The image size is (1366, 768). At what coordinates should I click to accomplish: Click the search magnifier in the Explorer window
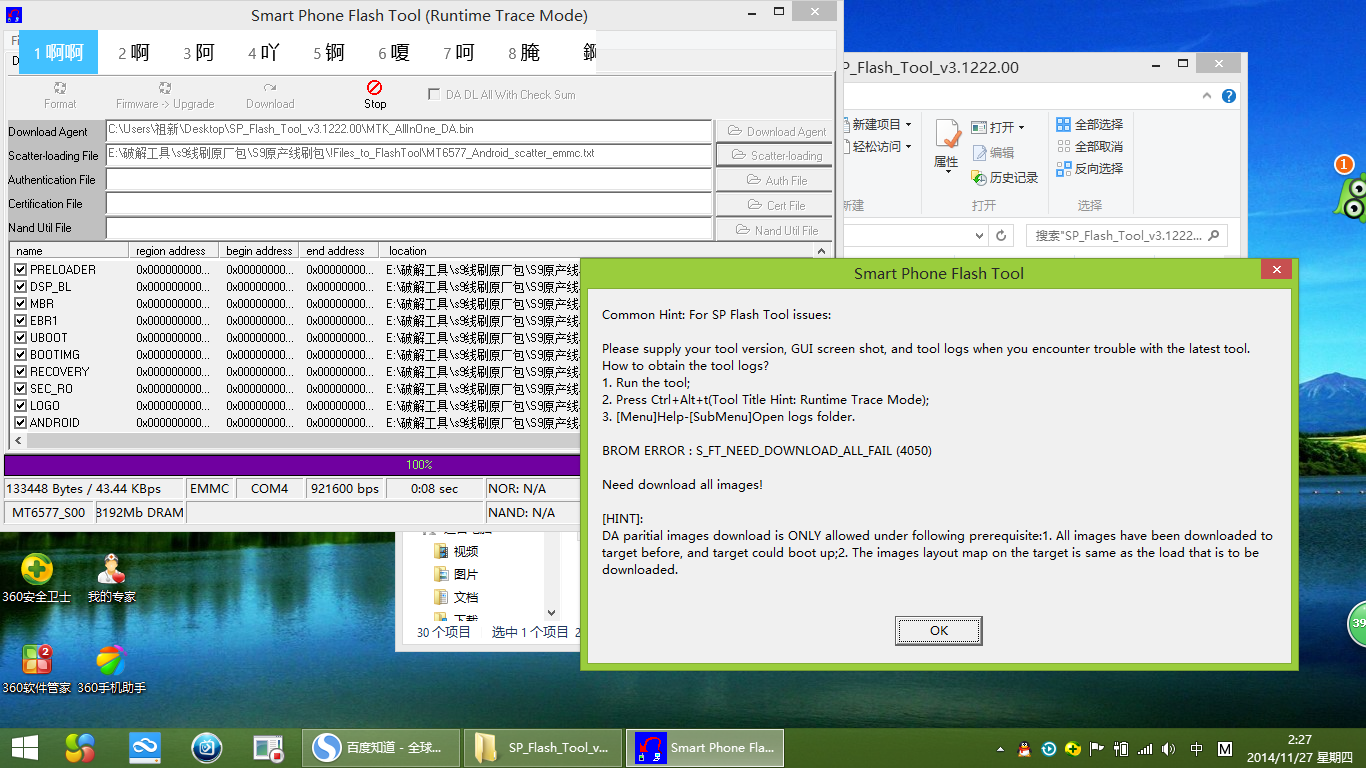[1214, 236]
